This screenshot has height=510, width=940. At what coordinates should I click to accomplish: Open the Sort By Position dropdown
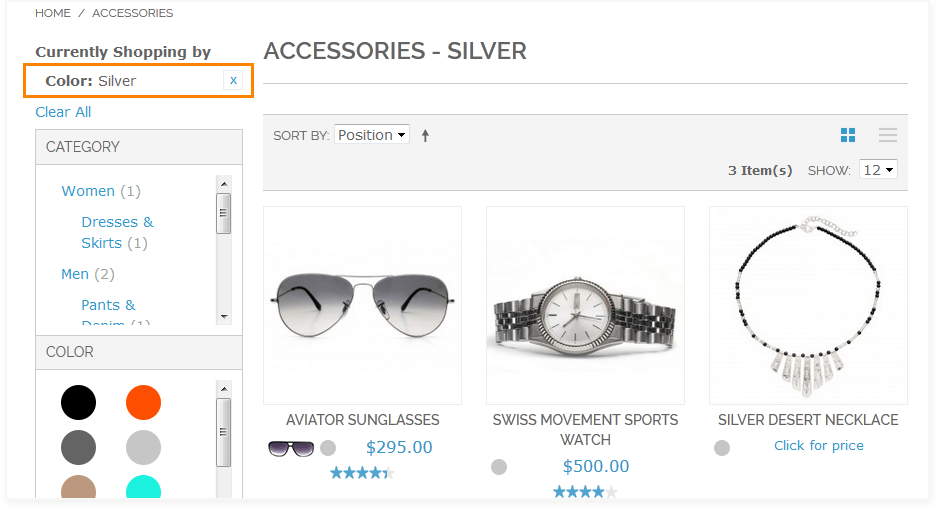[x=372, y=135]
